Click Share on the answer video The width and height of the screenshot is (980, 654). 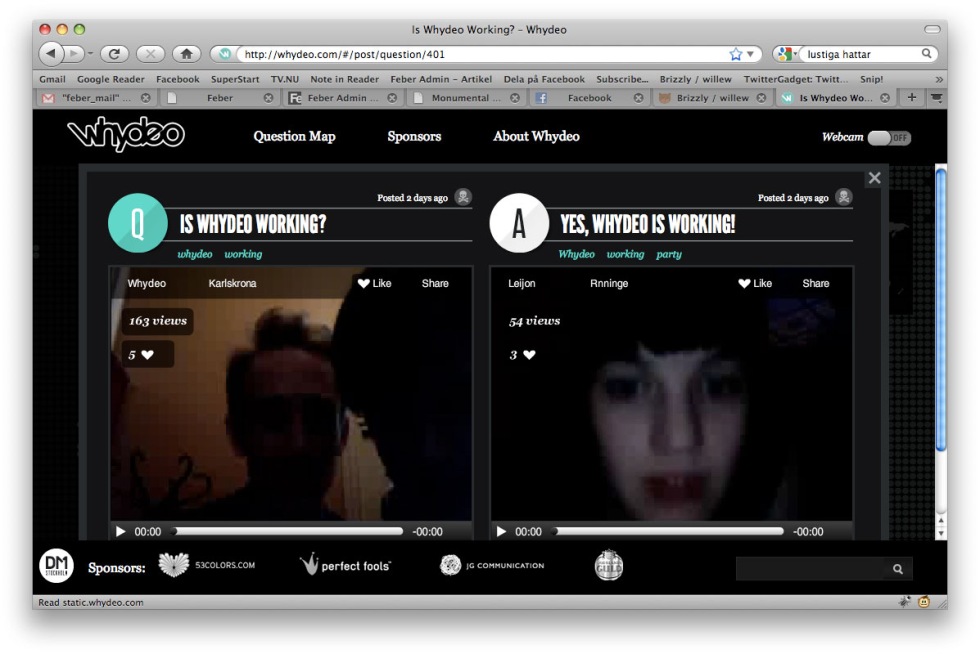(815, 284)
